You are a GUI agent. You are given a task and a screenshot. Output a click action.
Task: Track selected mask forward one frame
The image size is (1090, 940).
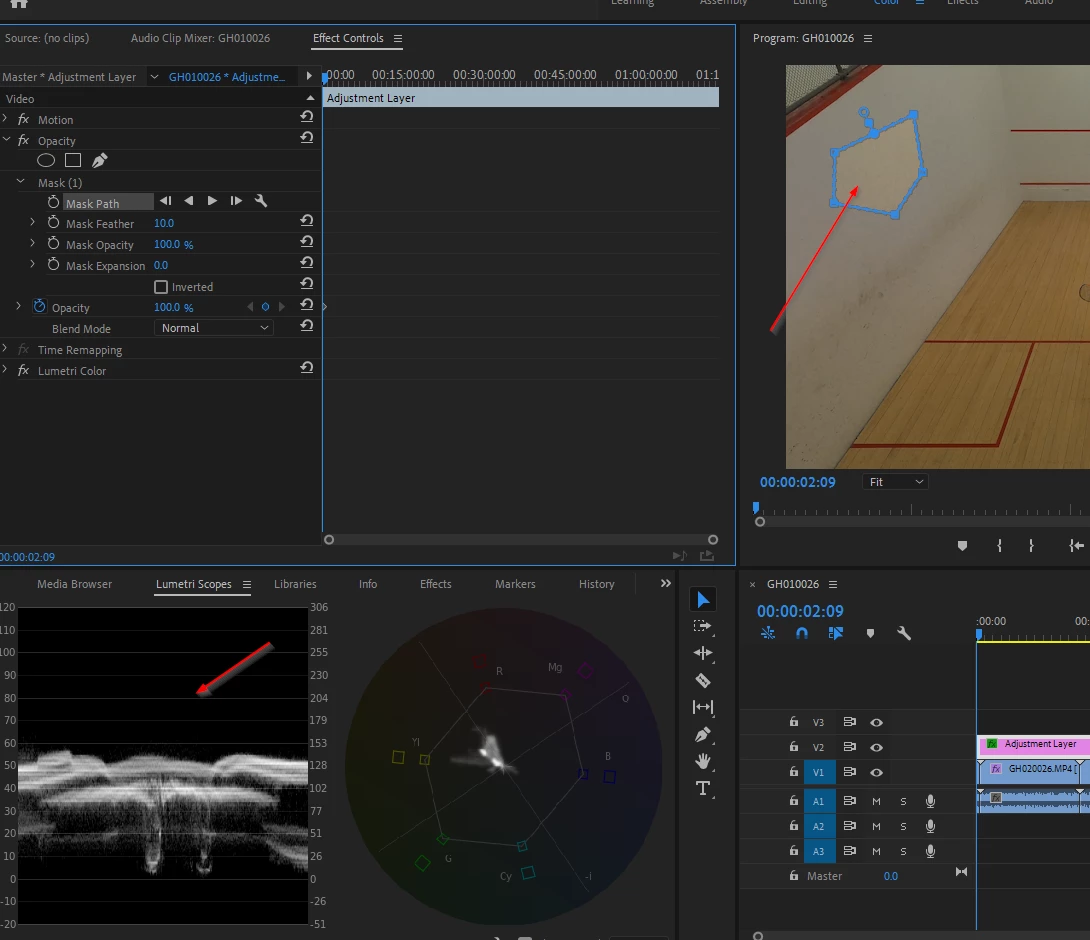click(x=236, y=201)
